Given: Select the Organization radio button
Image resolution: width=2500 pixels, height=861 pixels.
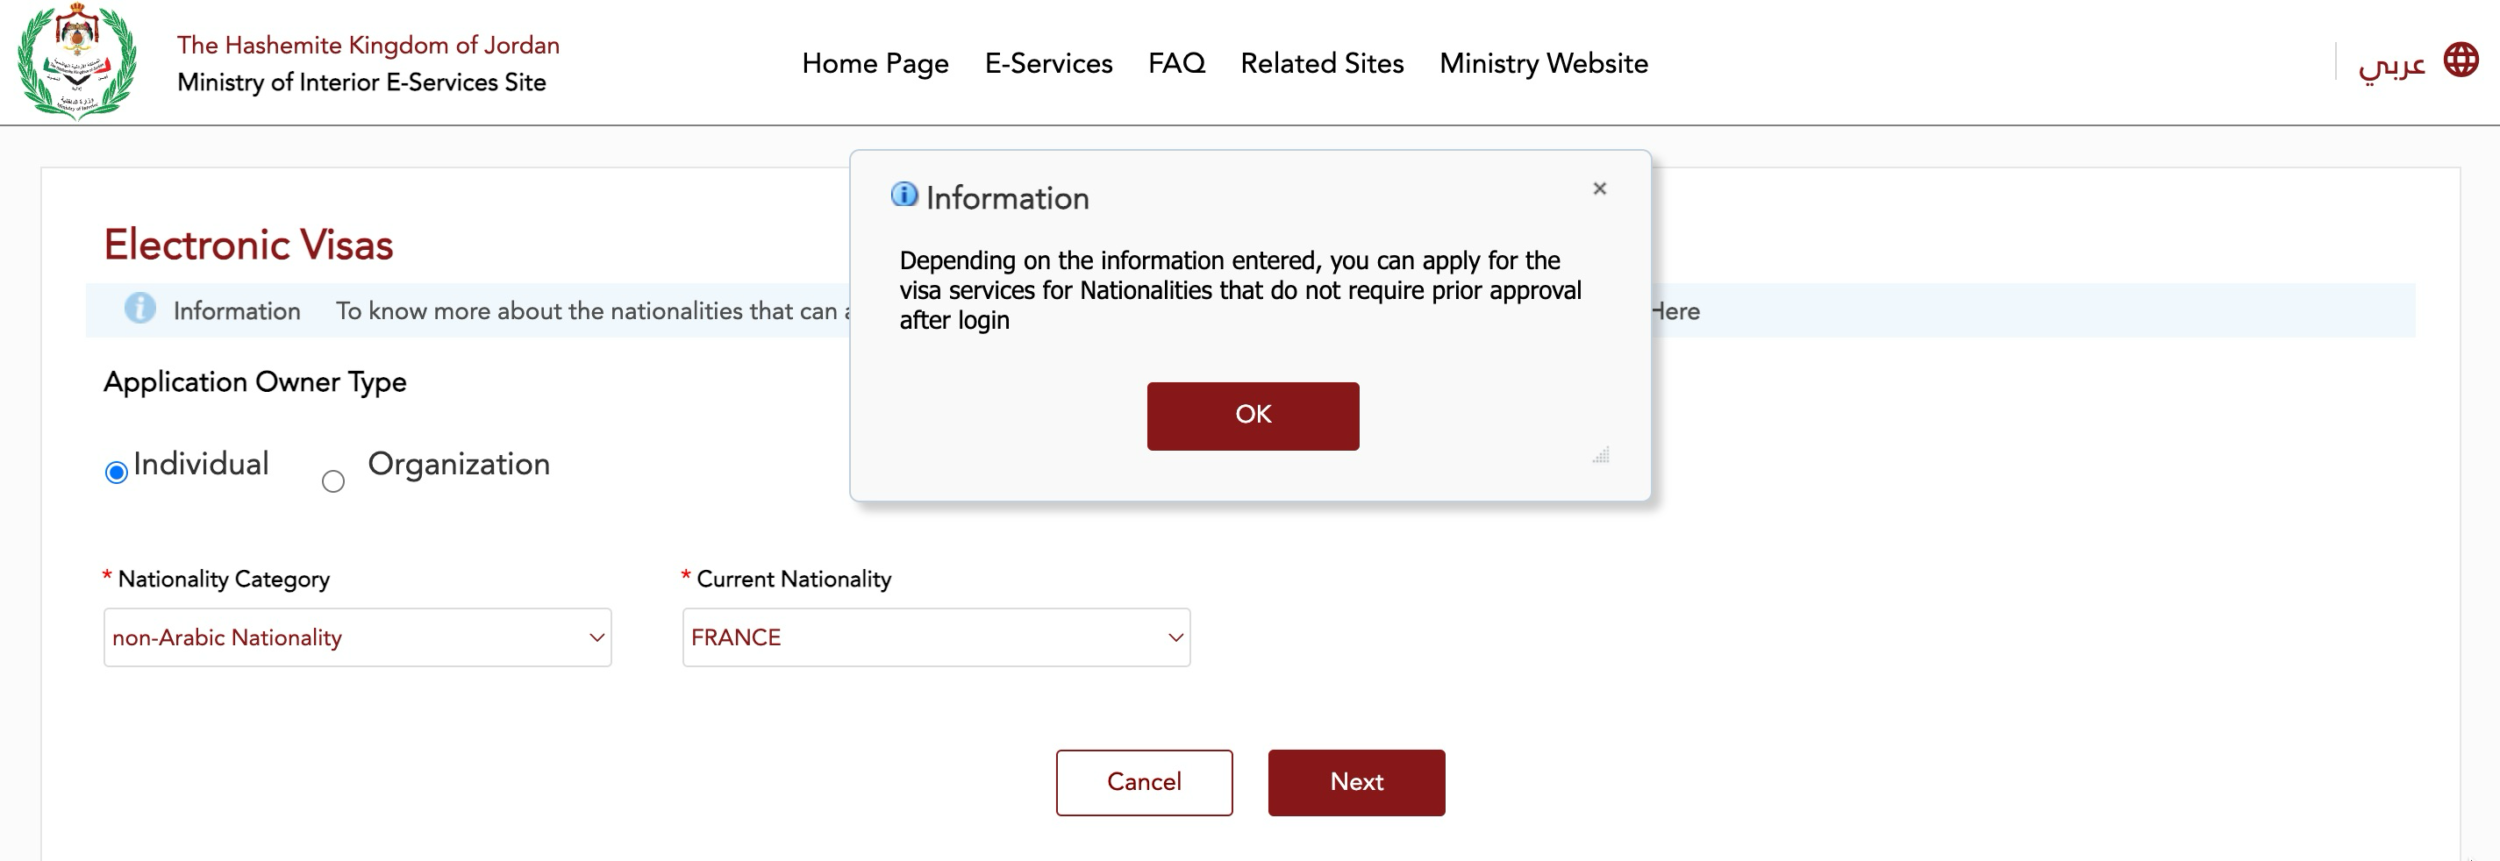Looking at the screenshot, I should [x=333, y=482].
